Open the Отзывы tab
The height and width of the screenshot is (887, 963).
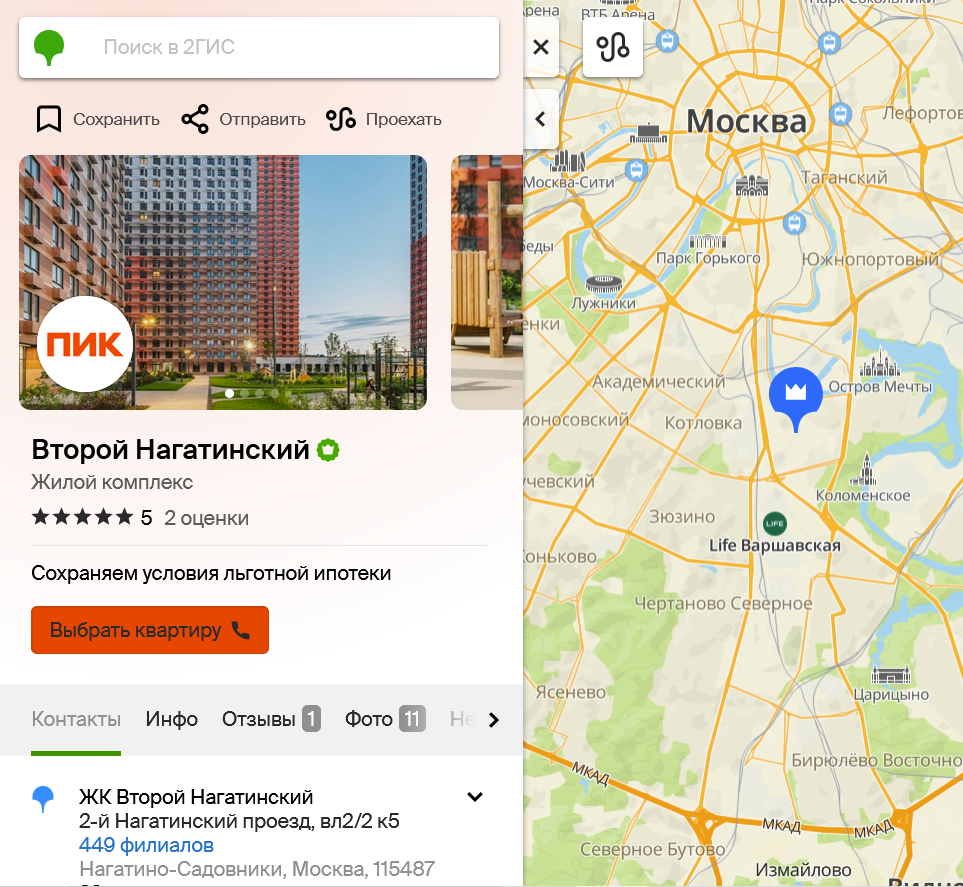271,719
